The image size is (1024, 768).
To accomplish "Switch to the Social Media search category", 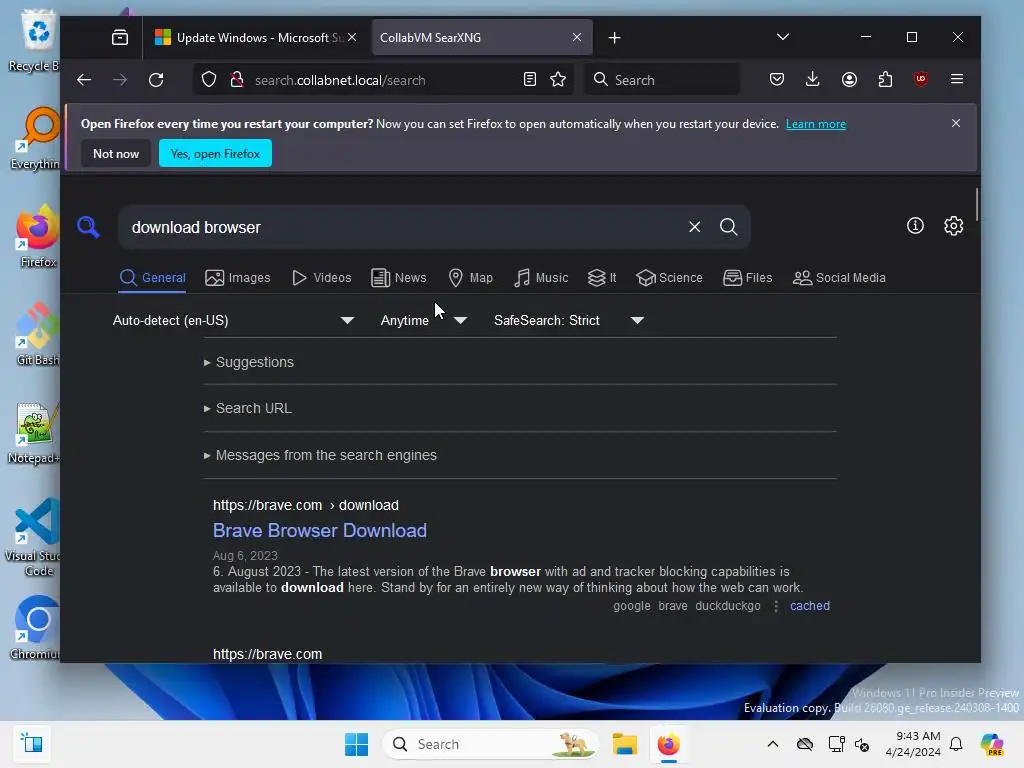I will (x=839, y=278).
